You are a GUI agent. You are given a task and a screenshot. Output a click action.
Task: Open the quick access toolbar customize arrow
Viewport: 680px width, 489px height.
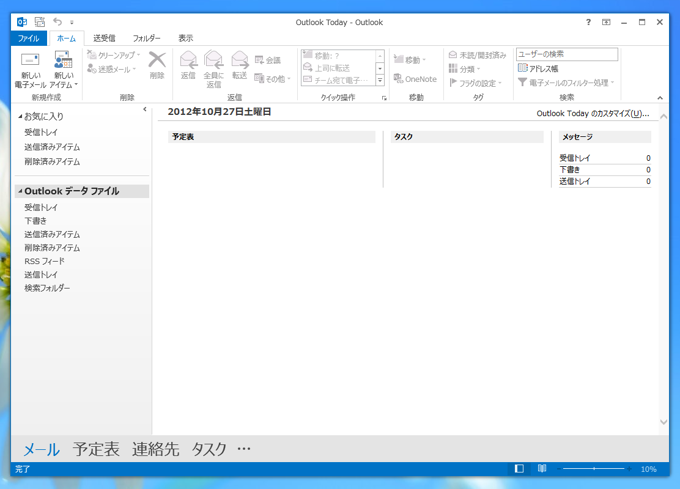pos(72,22)
